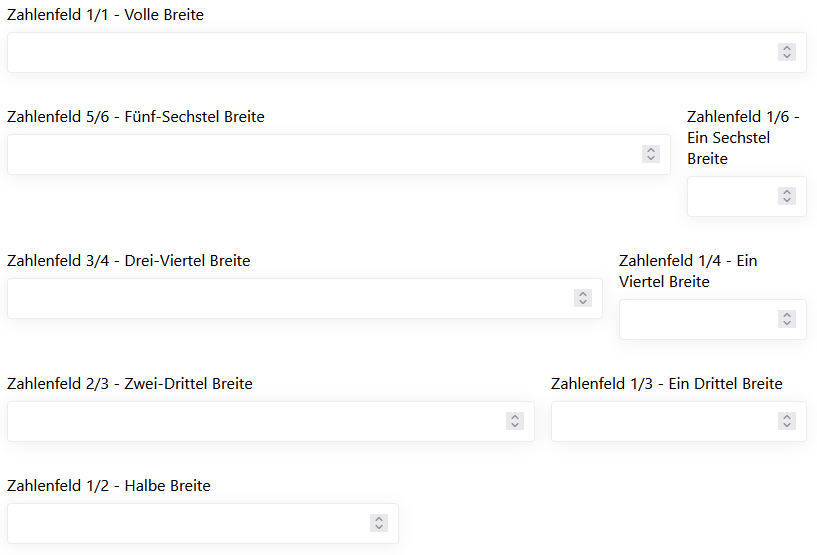Click the stepper in the Halbe Breite field

[379, 523]
